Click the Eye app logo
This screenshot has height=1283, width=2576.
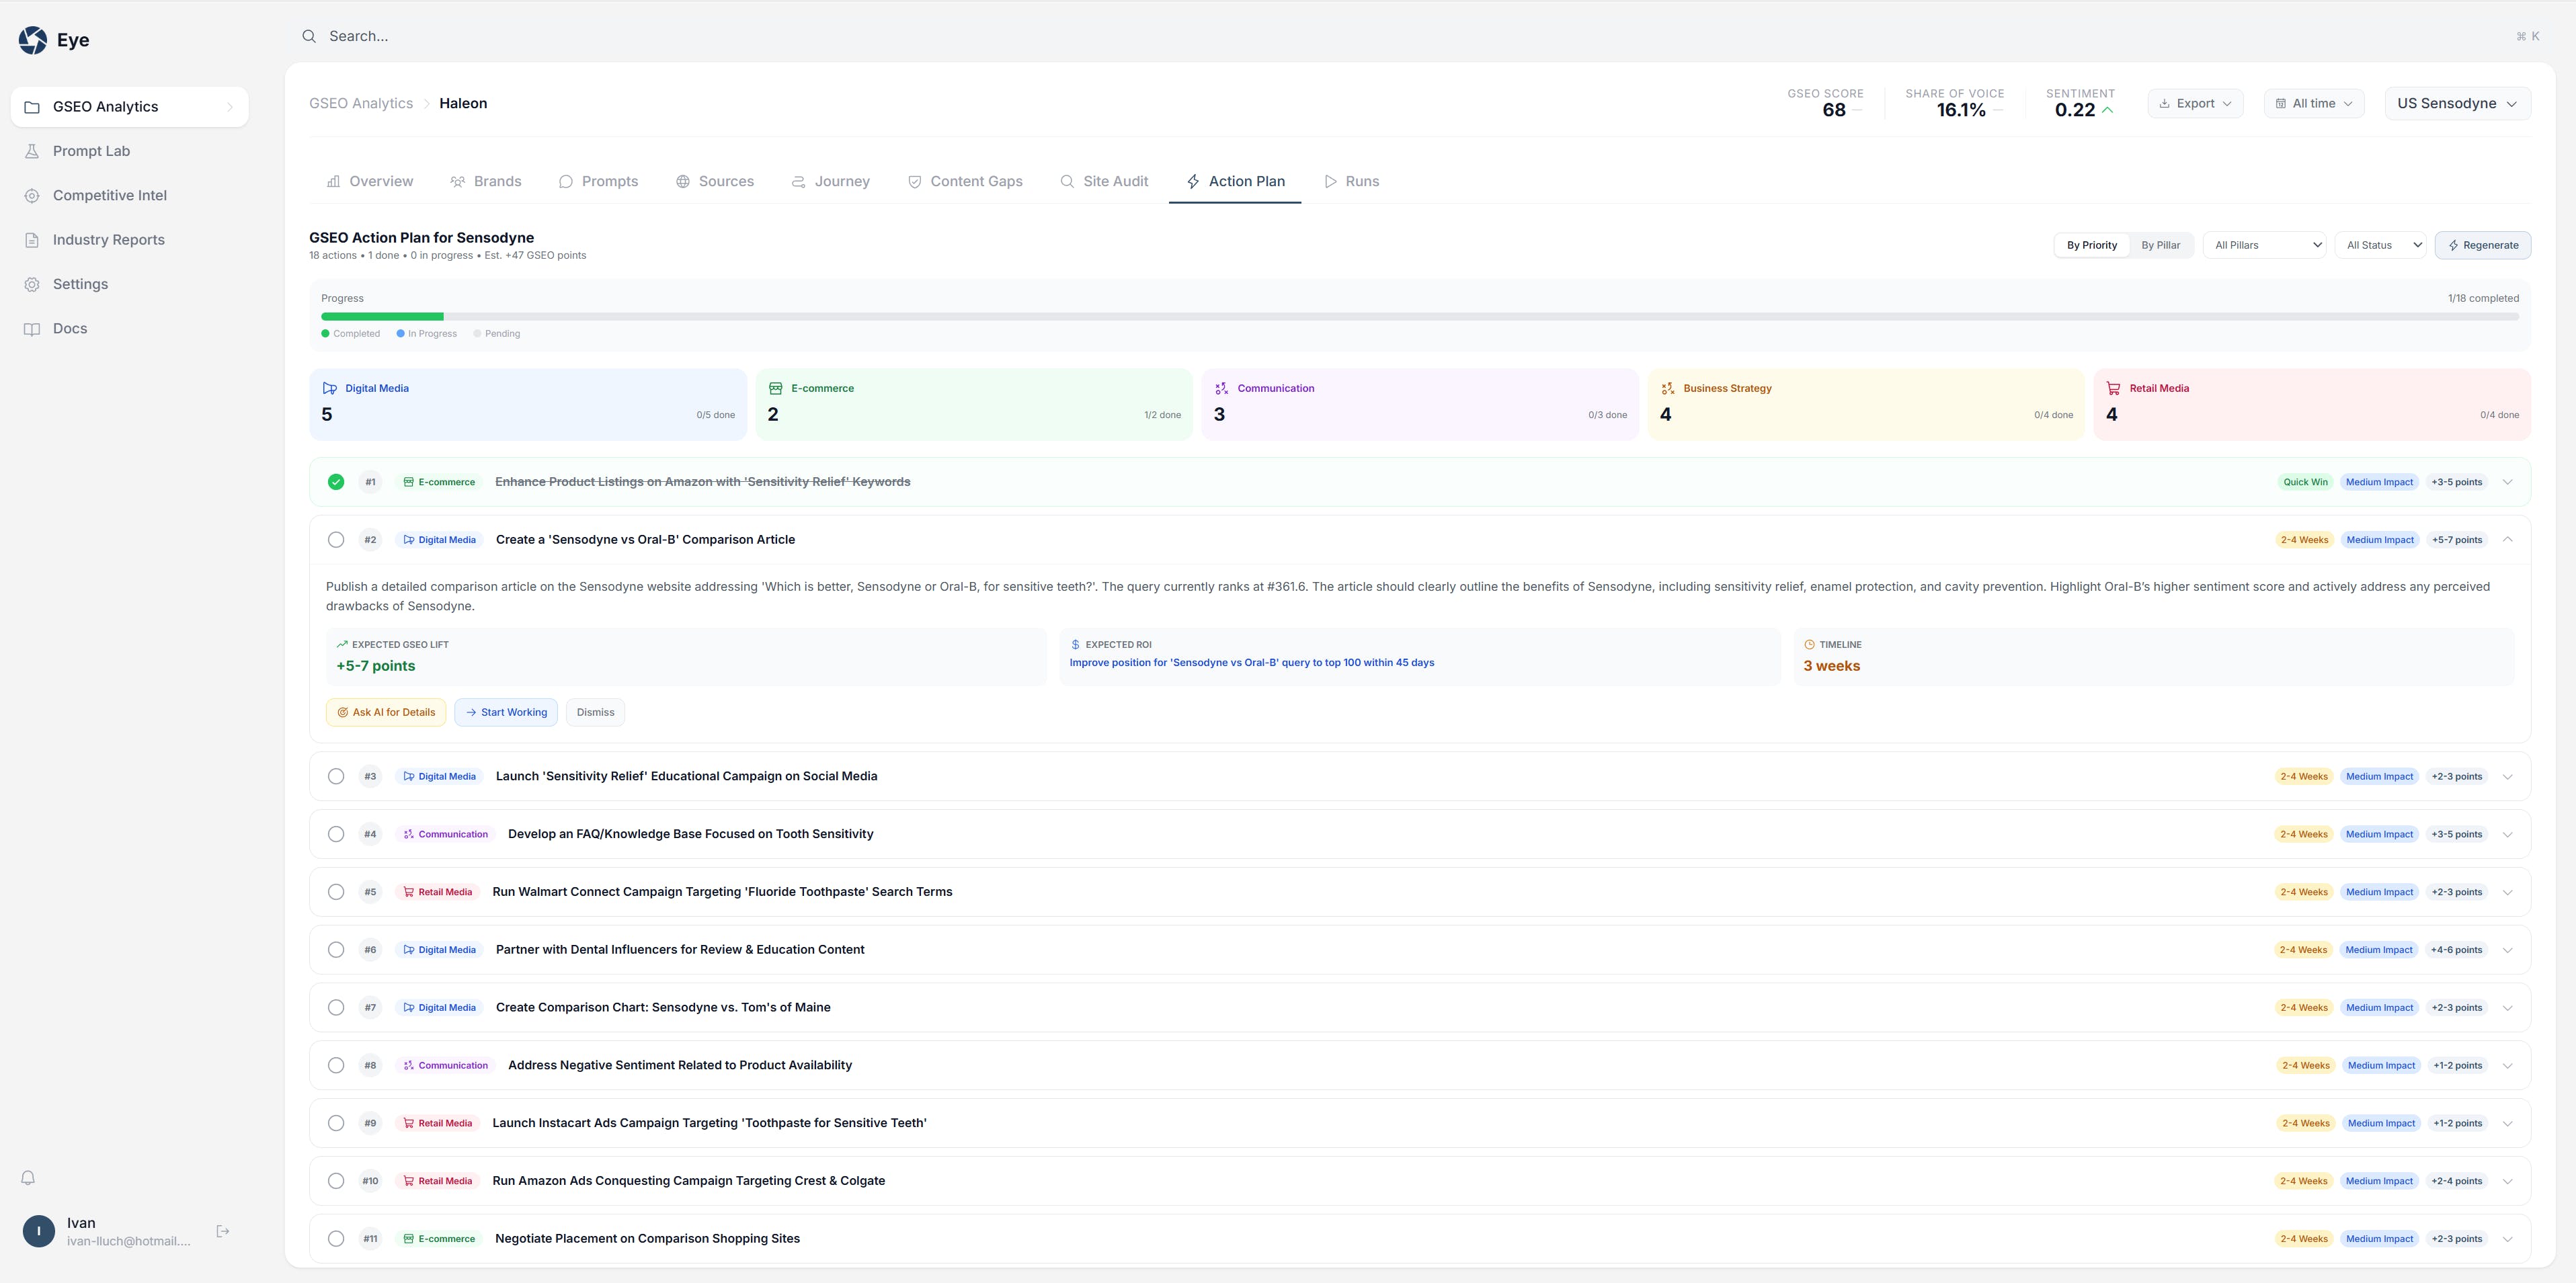point(33,40)
